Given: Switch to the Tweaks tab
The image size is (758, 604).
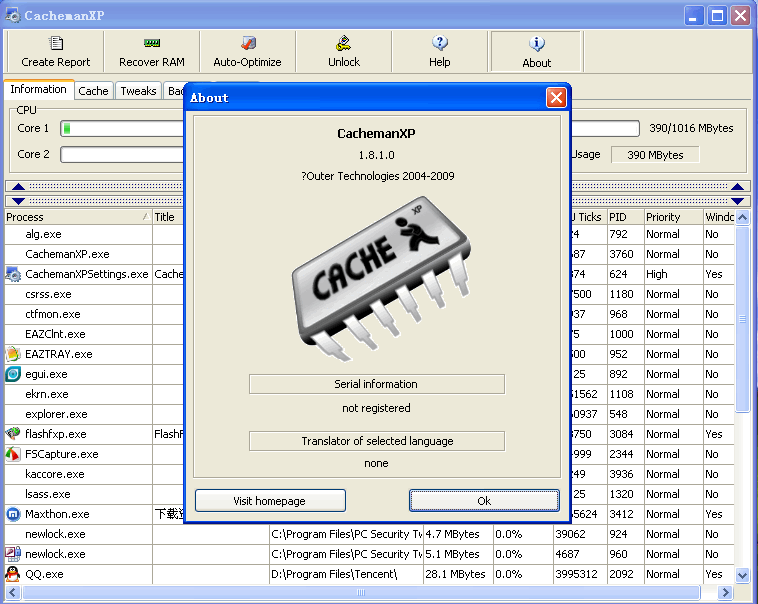Looking at the screenshot, I should click(138, 90).
